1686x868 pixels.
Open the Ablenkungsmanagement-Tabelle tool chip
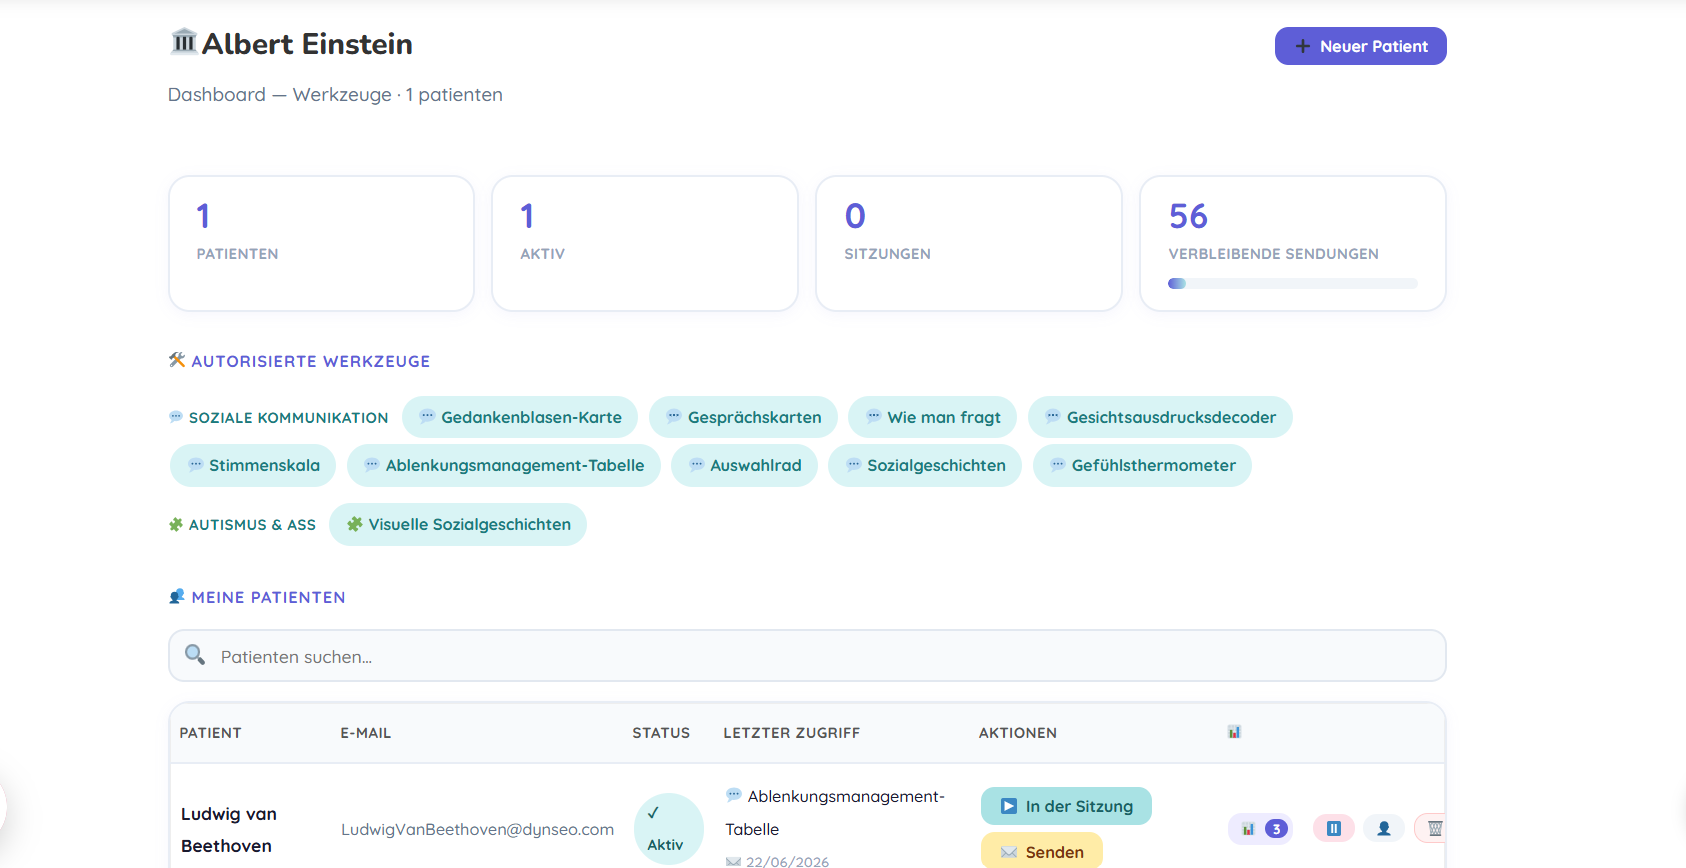click(x=504, y=465)
